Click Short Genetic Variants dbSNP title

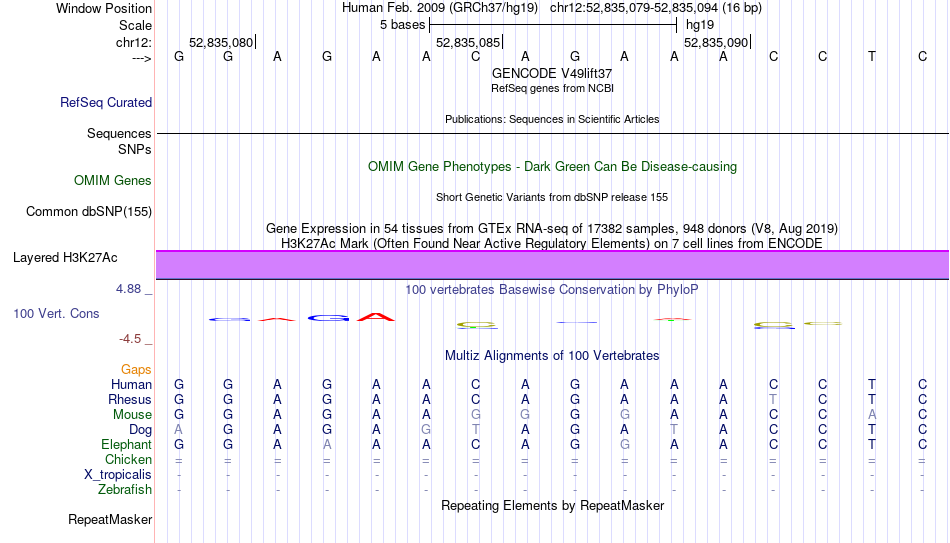click(552, 198)
